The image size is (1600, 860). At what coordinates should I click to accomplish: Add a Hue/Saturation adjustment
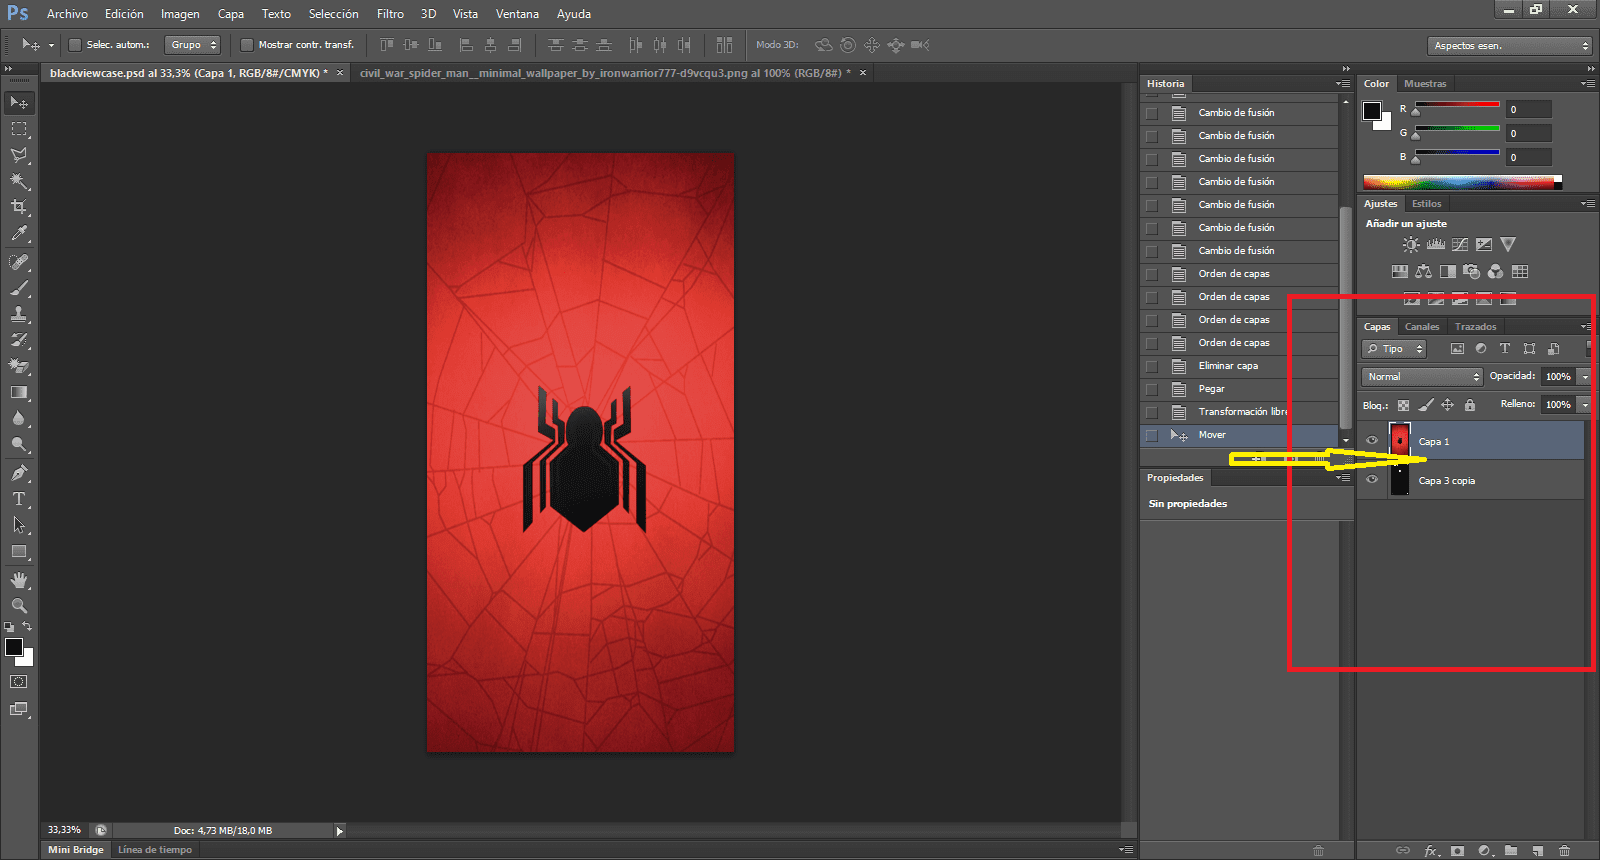[1400, 271]
